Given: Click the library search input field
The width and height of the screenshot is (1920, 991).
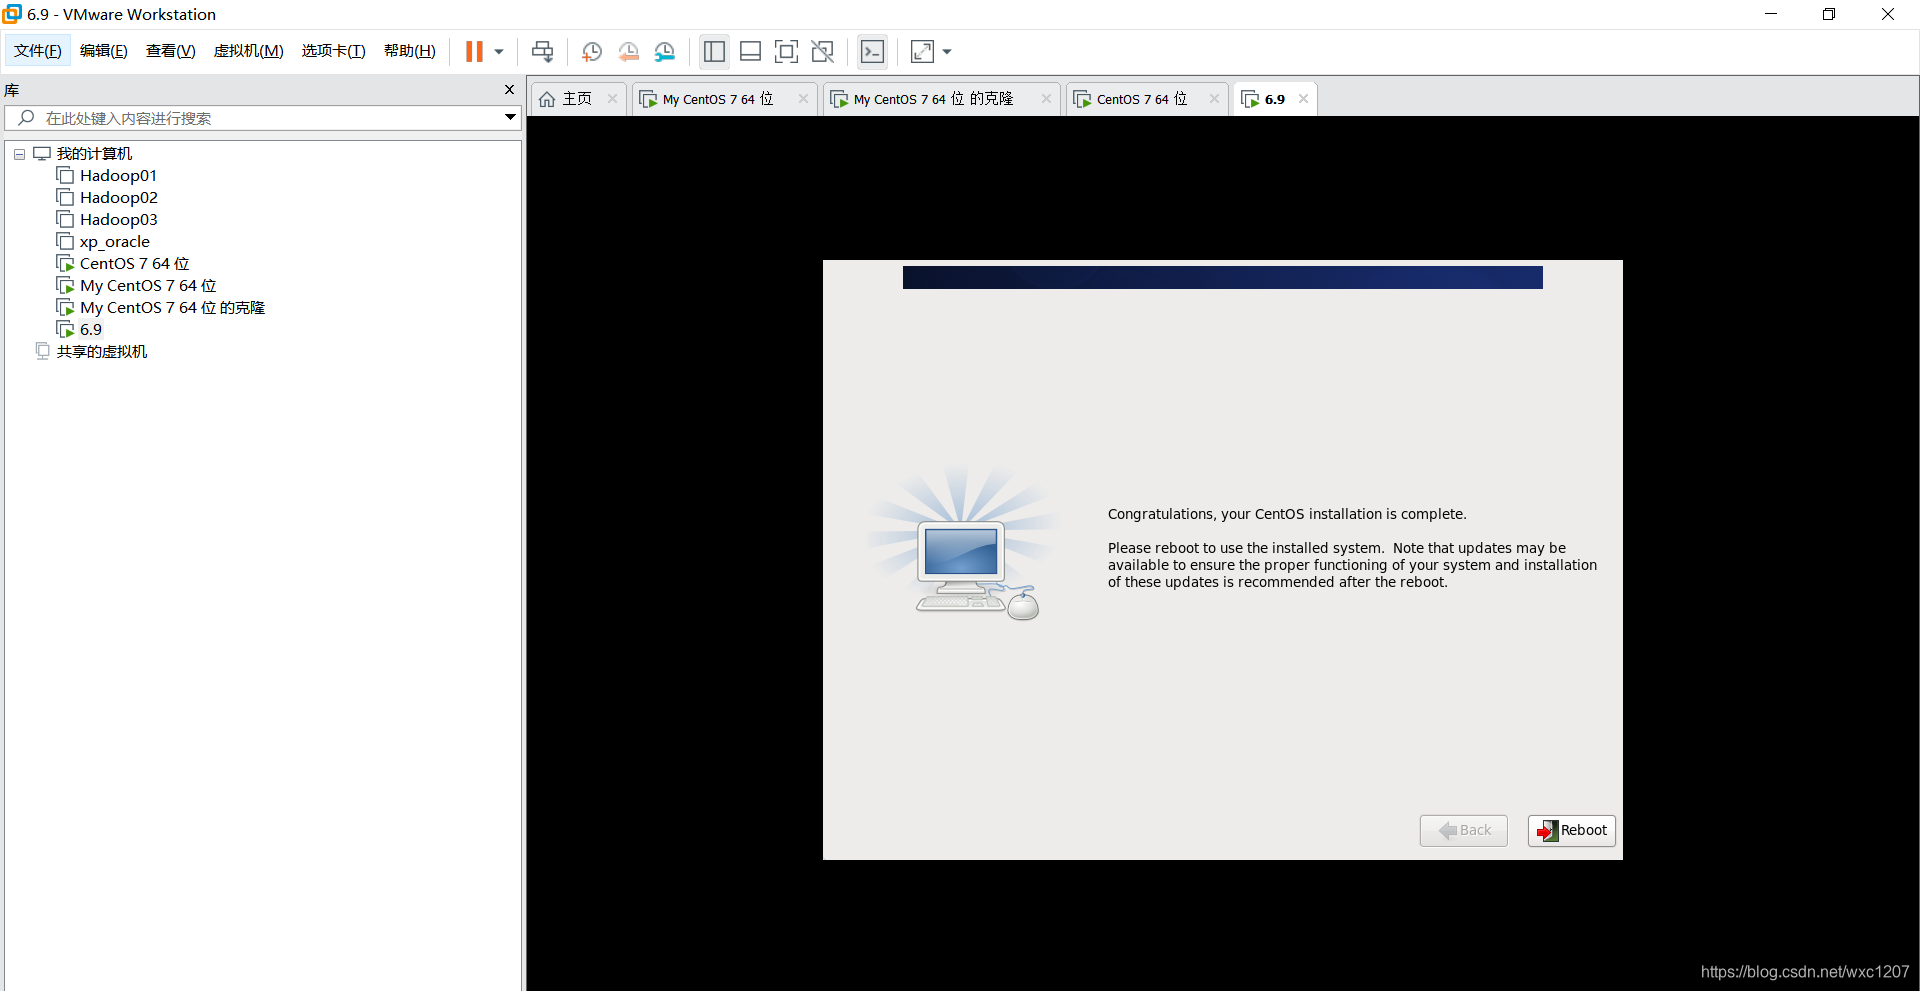Looking at the screenshot, I should (x=265, y=118).
